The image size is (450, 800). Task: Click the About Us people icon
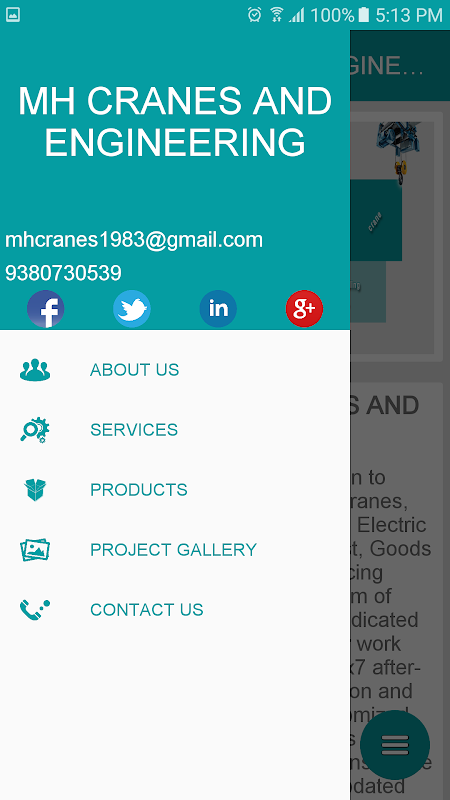[x=35, y=370]
